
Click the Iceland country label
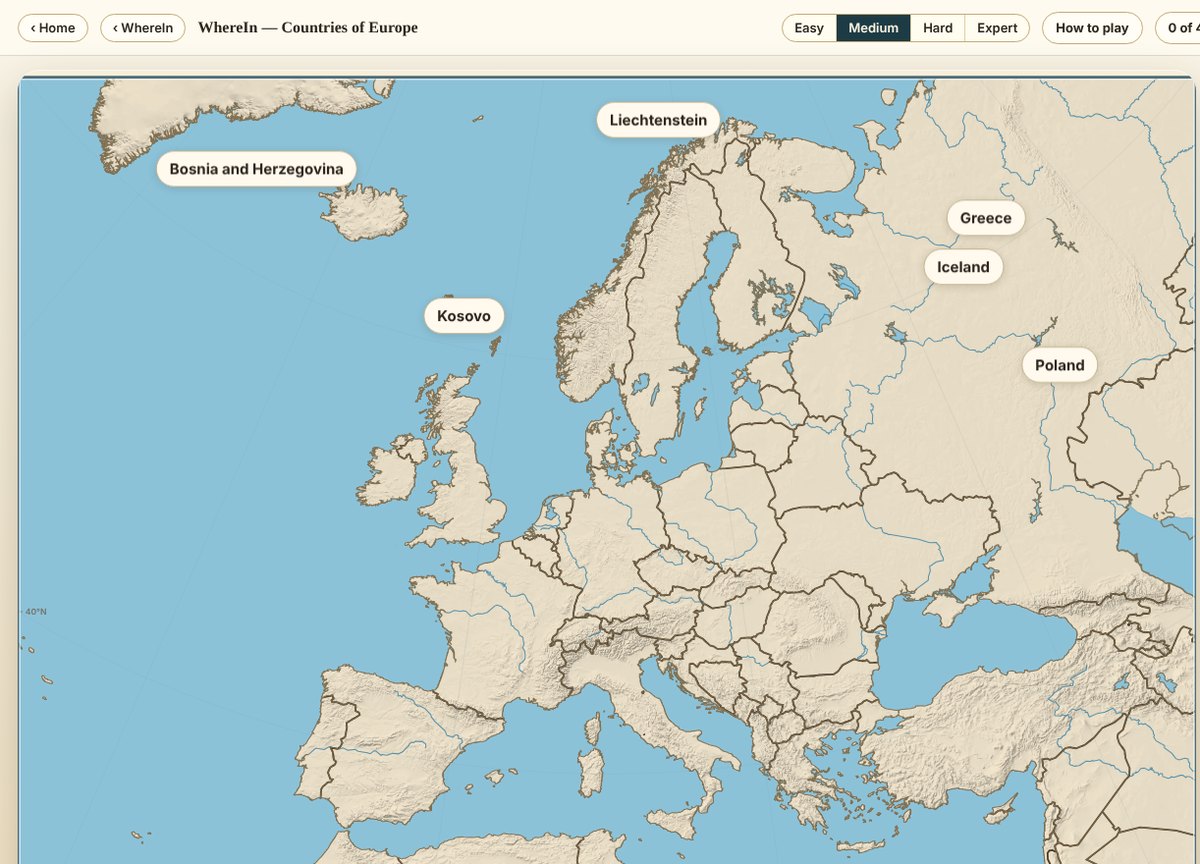[963, 267]
